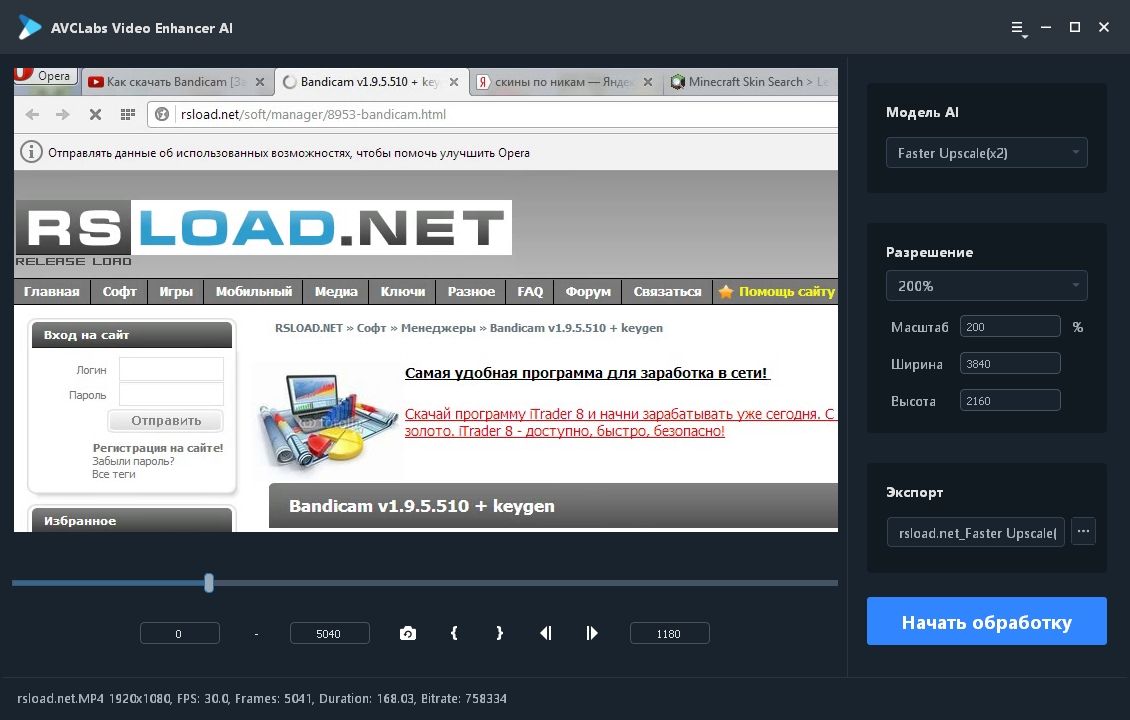The width and height of the screenshot is (1130, 720).
Task: Click the 'Модель AI' section label
Action: click(922, 112)
